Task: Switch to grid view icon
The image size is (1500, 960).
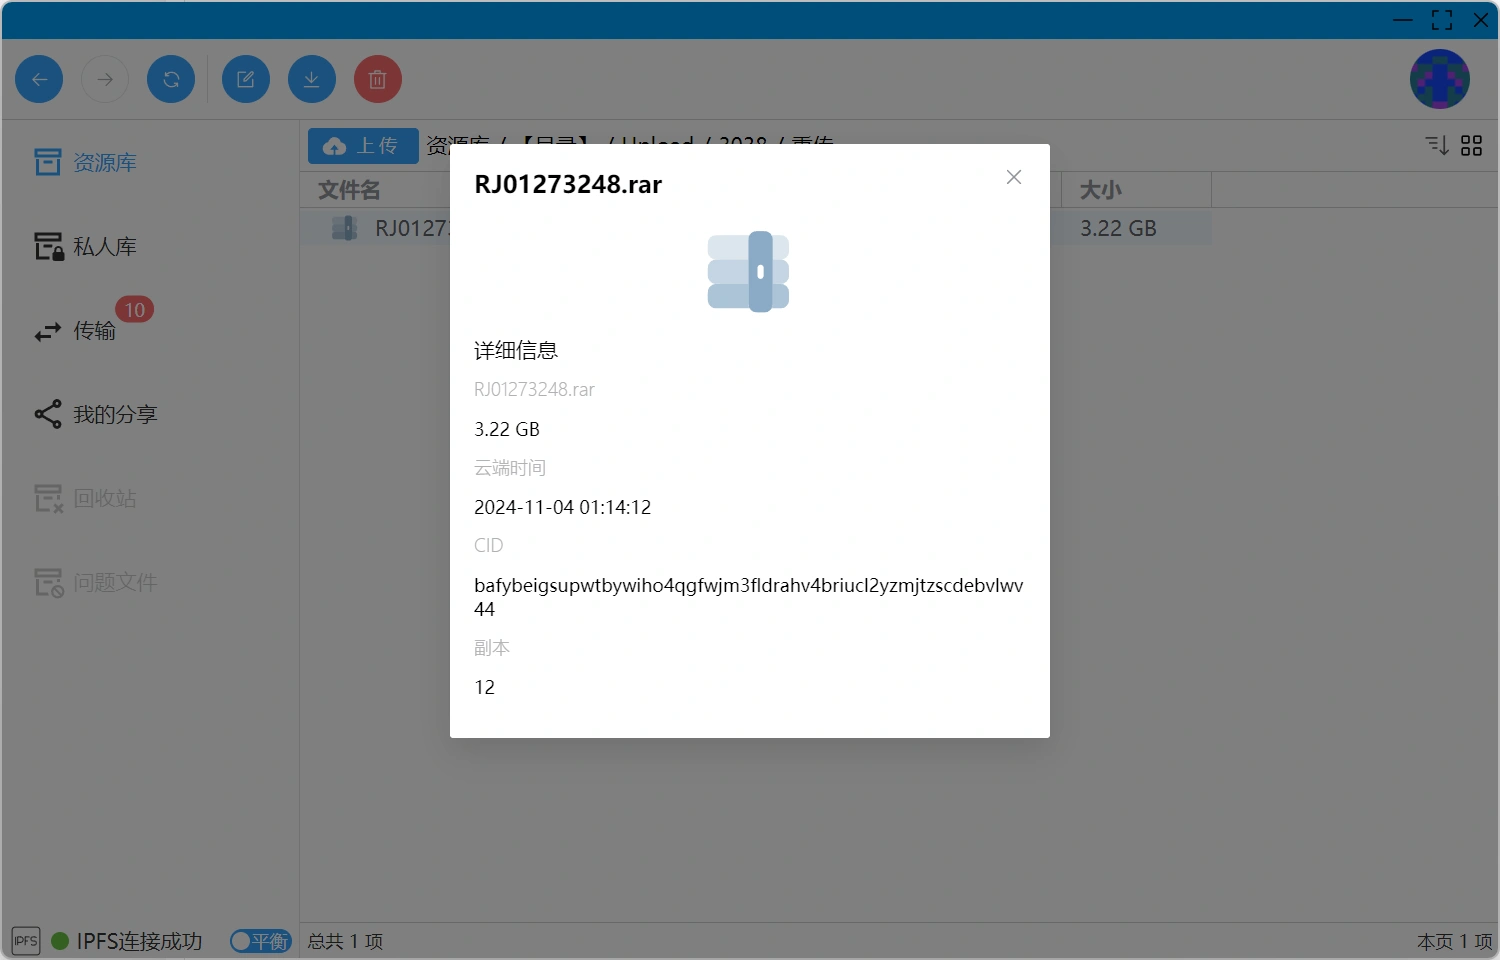Action: [x=1472, y=146]
